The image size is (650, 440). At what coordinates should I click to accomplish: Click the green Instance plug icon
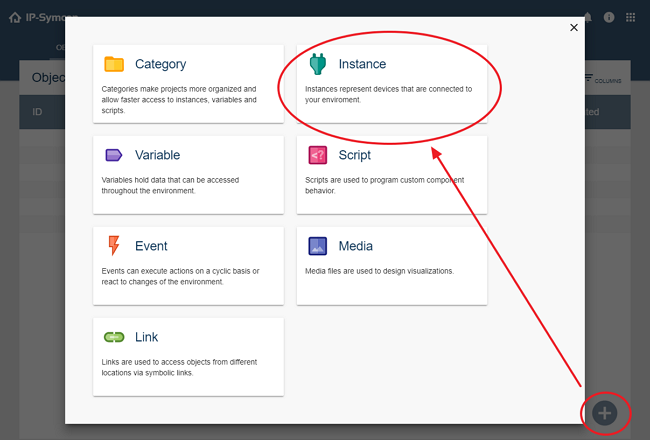pyautogui.click(x=318, y=64)
